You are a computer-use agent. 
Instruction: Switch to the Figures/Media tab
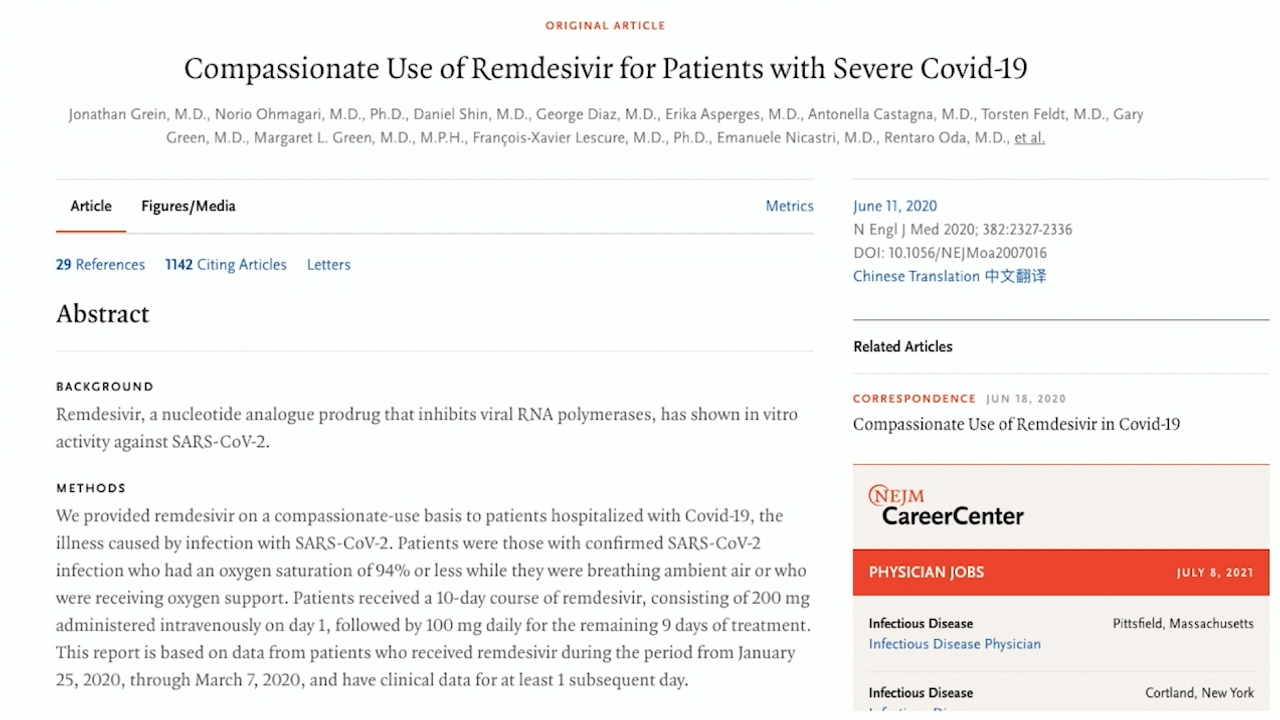pyautogui.click(x=188, y=206)
